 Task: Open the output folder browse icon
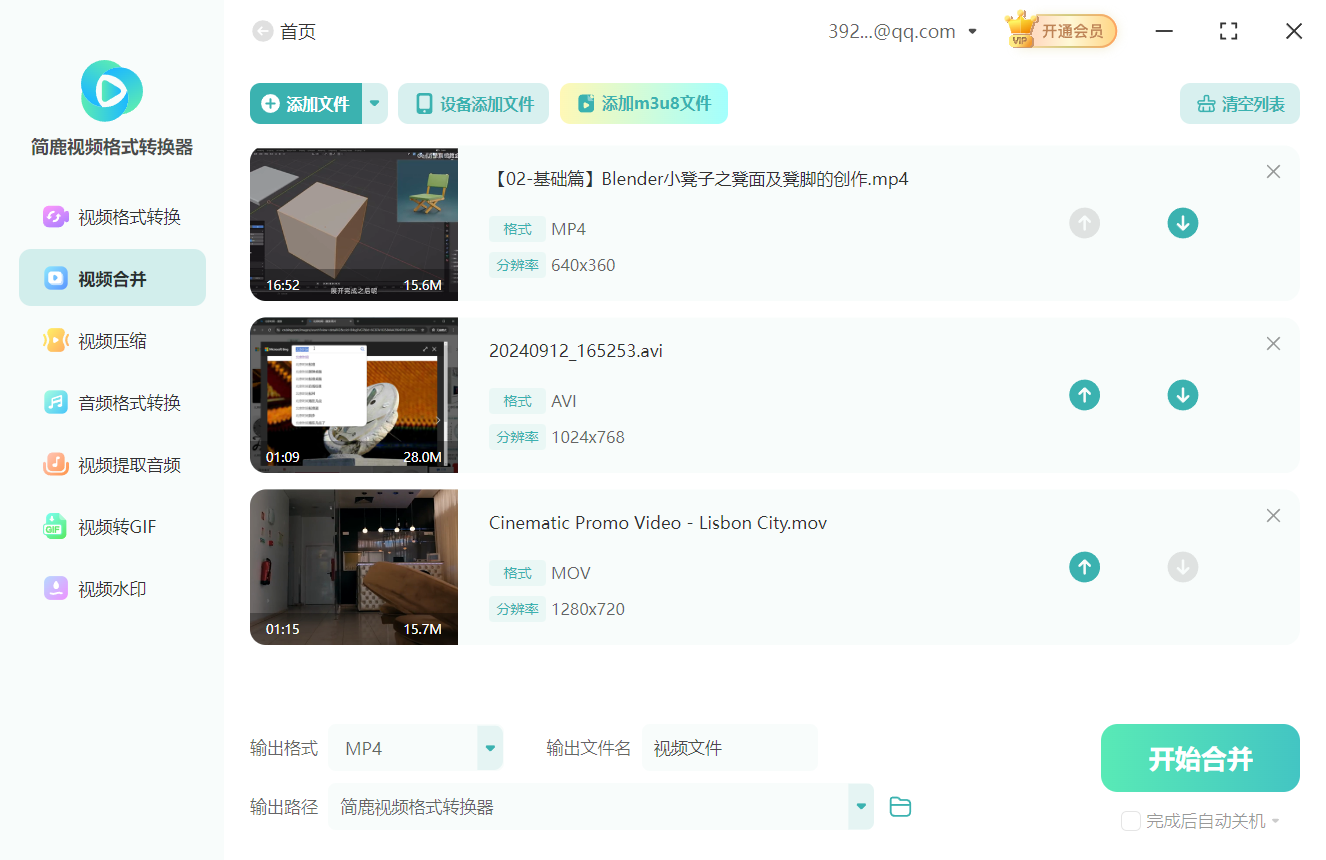click(900, 807)
